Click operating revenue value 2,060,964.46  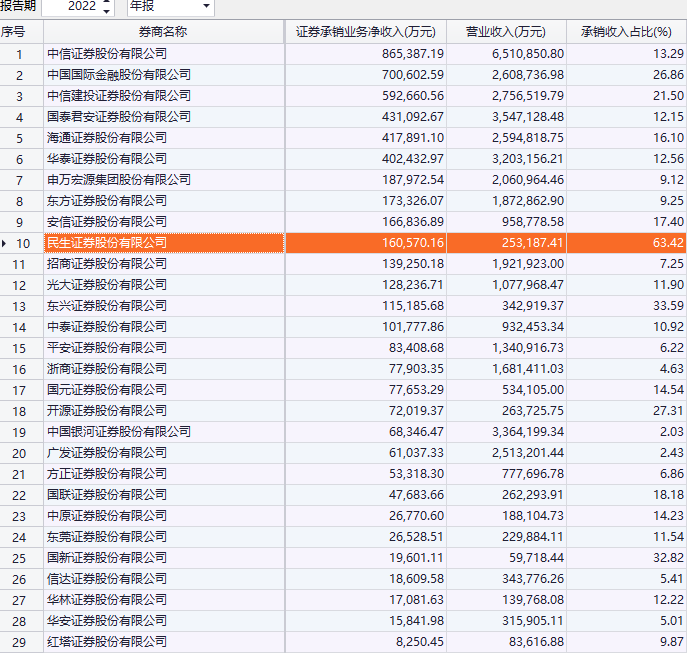click(528, 180)
